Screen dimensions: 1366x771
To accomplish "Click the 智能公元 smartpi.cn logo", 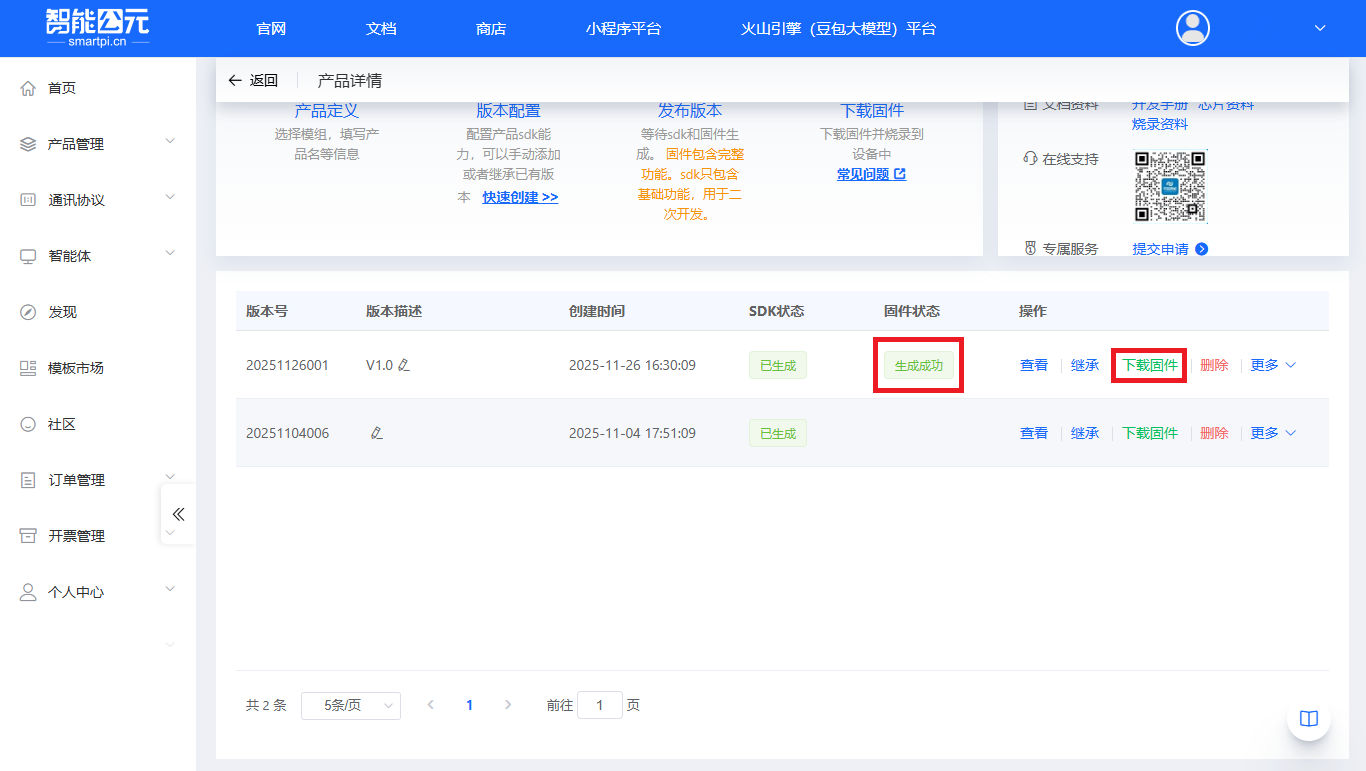I will point(97,28).
